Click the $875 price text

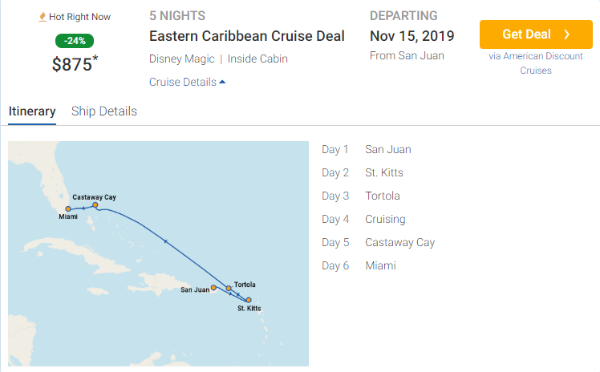(x=75, y=64)
